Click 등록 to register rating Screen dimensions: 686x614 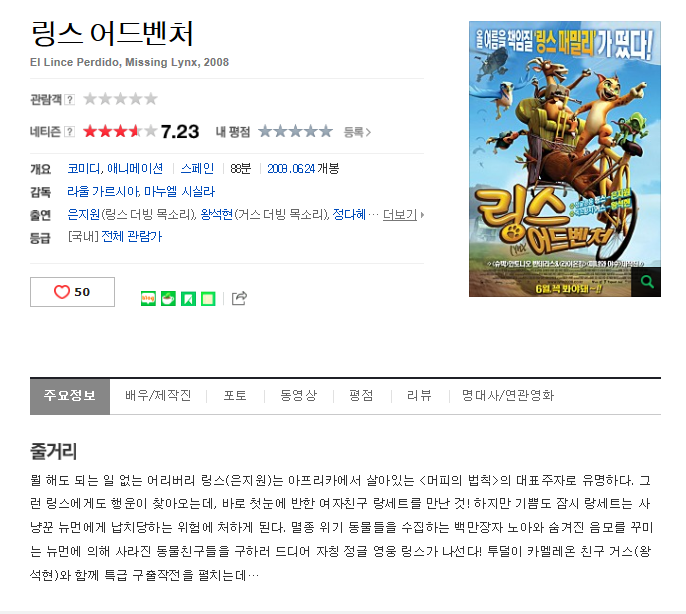tap(357, 132)
